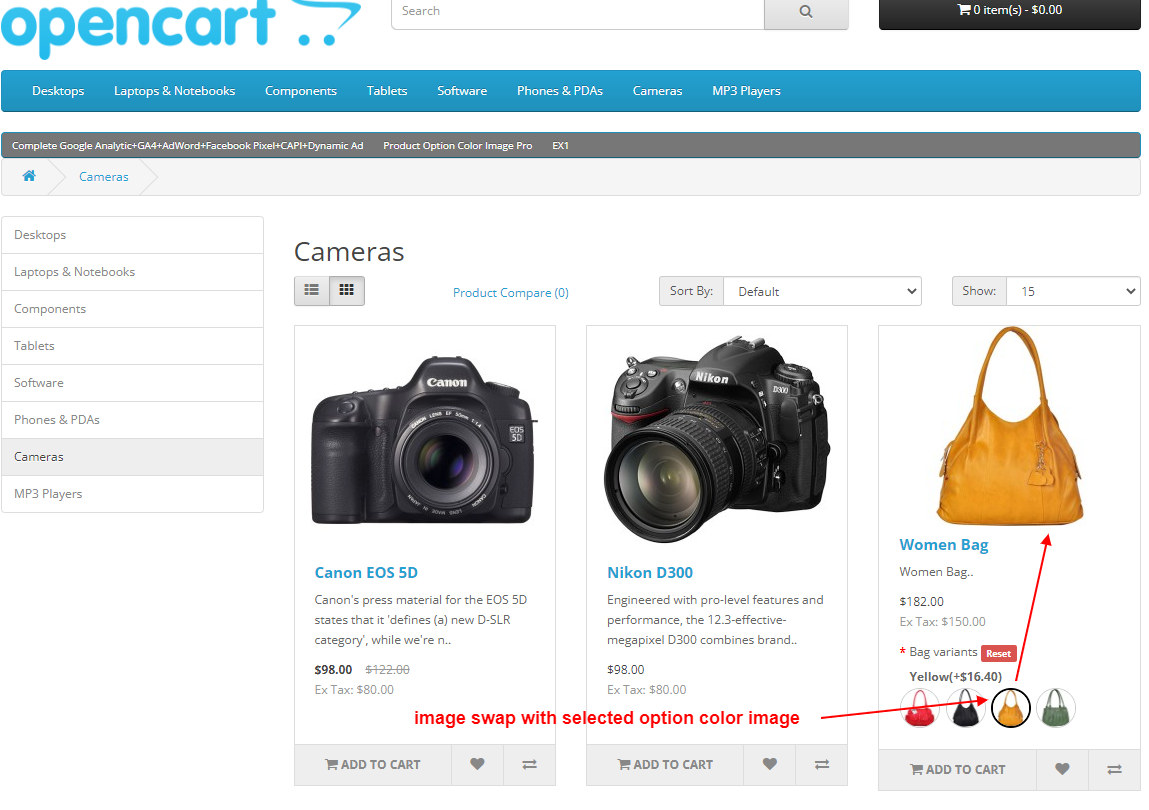Open the Cameras navigation menu
The height and width of the screenshot is (810, 1149).
pos(657,91)
